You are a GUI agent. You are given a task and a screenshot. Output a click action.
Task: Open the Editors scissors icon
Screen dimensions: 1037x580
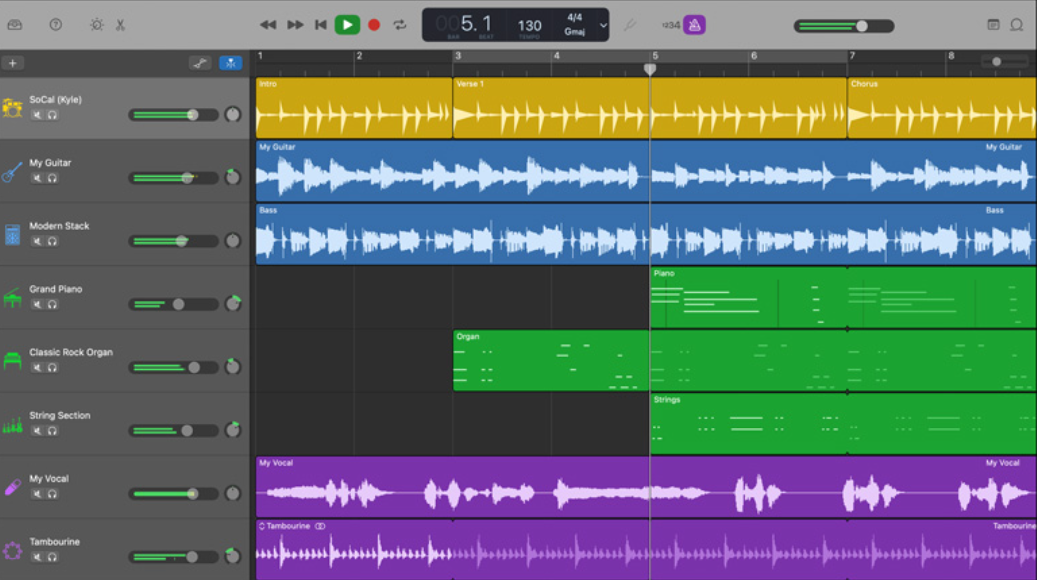[x=120, y=25]
